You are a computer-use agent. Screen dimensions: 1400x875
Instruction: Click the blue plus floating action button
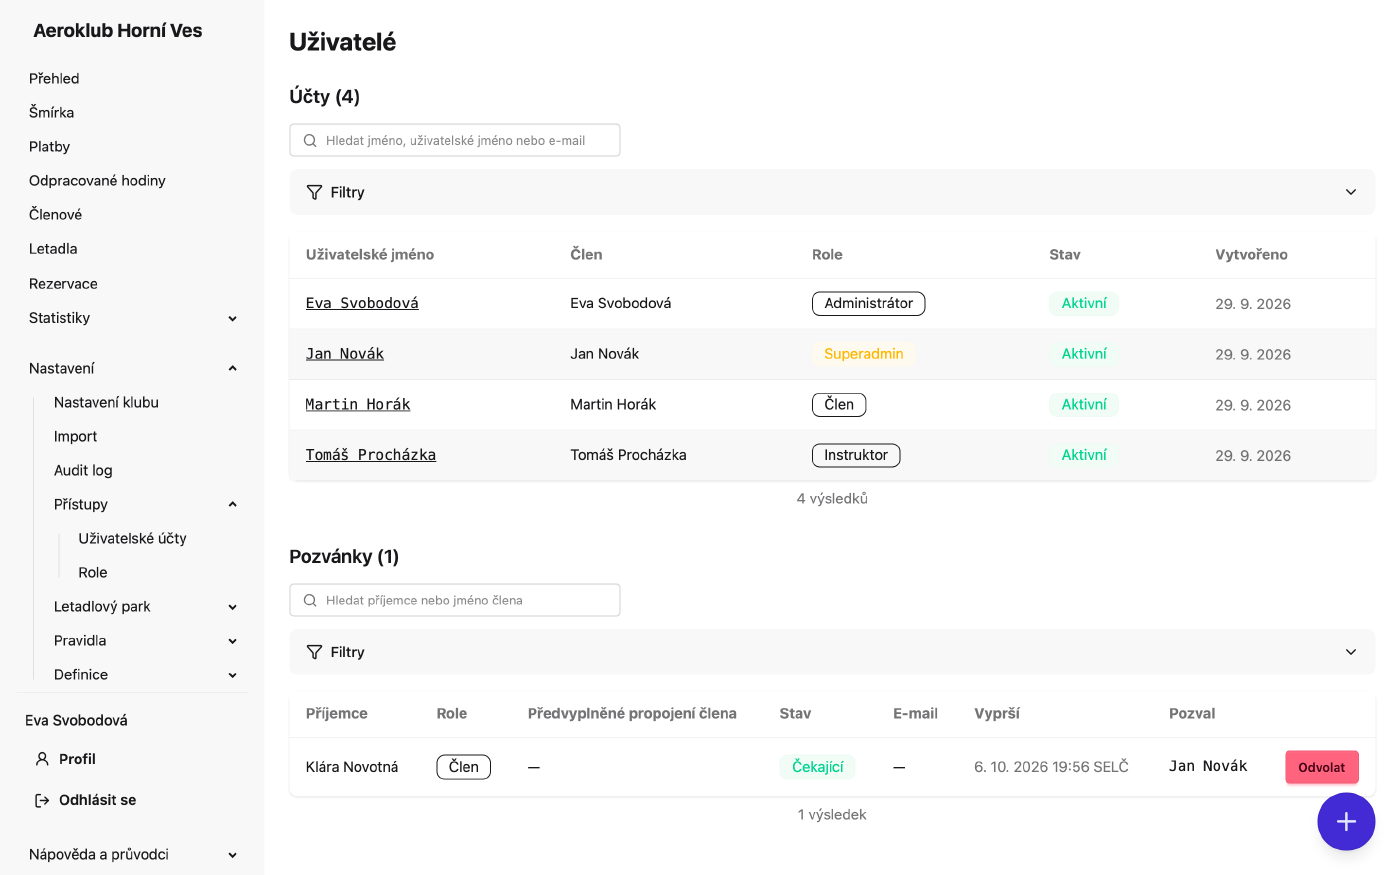coord(1346,821)
